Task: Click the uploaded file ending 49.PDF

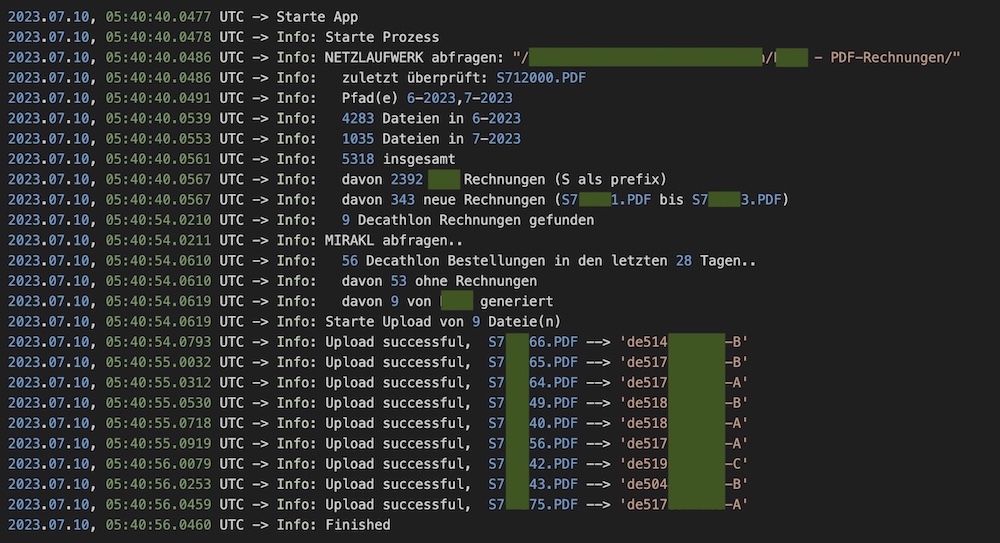Action: click(x=533, y=403)
